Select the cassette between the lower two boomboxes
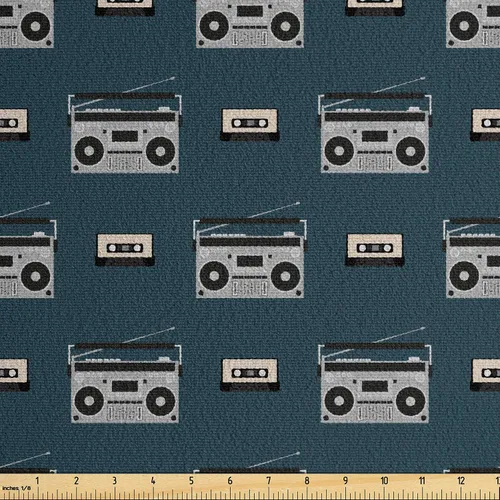The width and height of the screenshot is (500, 500). 250,374
